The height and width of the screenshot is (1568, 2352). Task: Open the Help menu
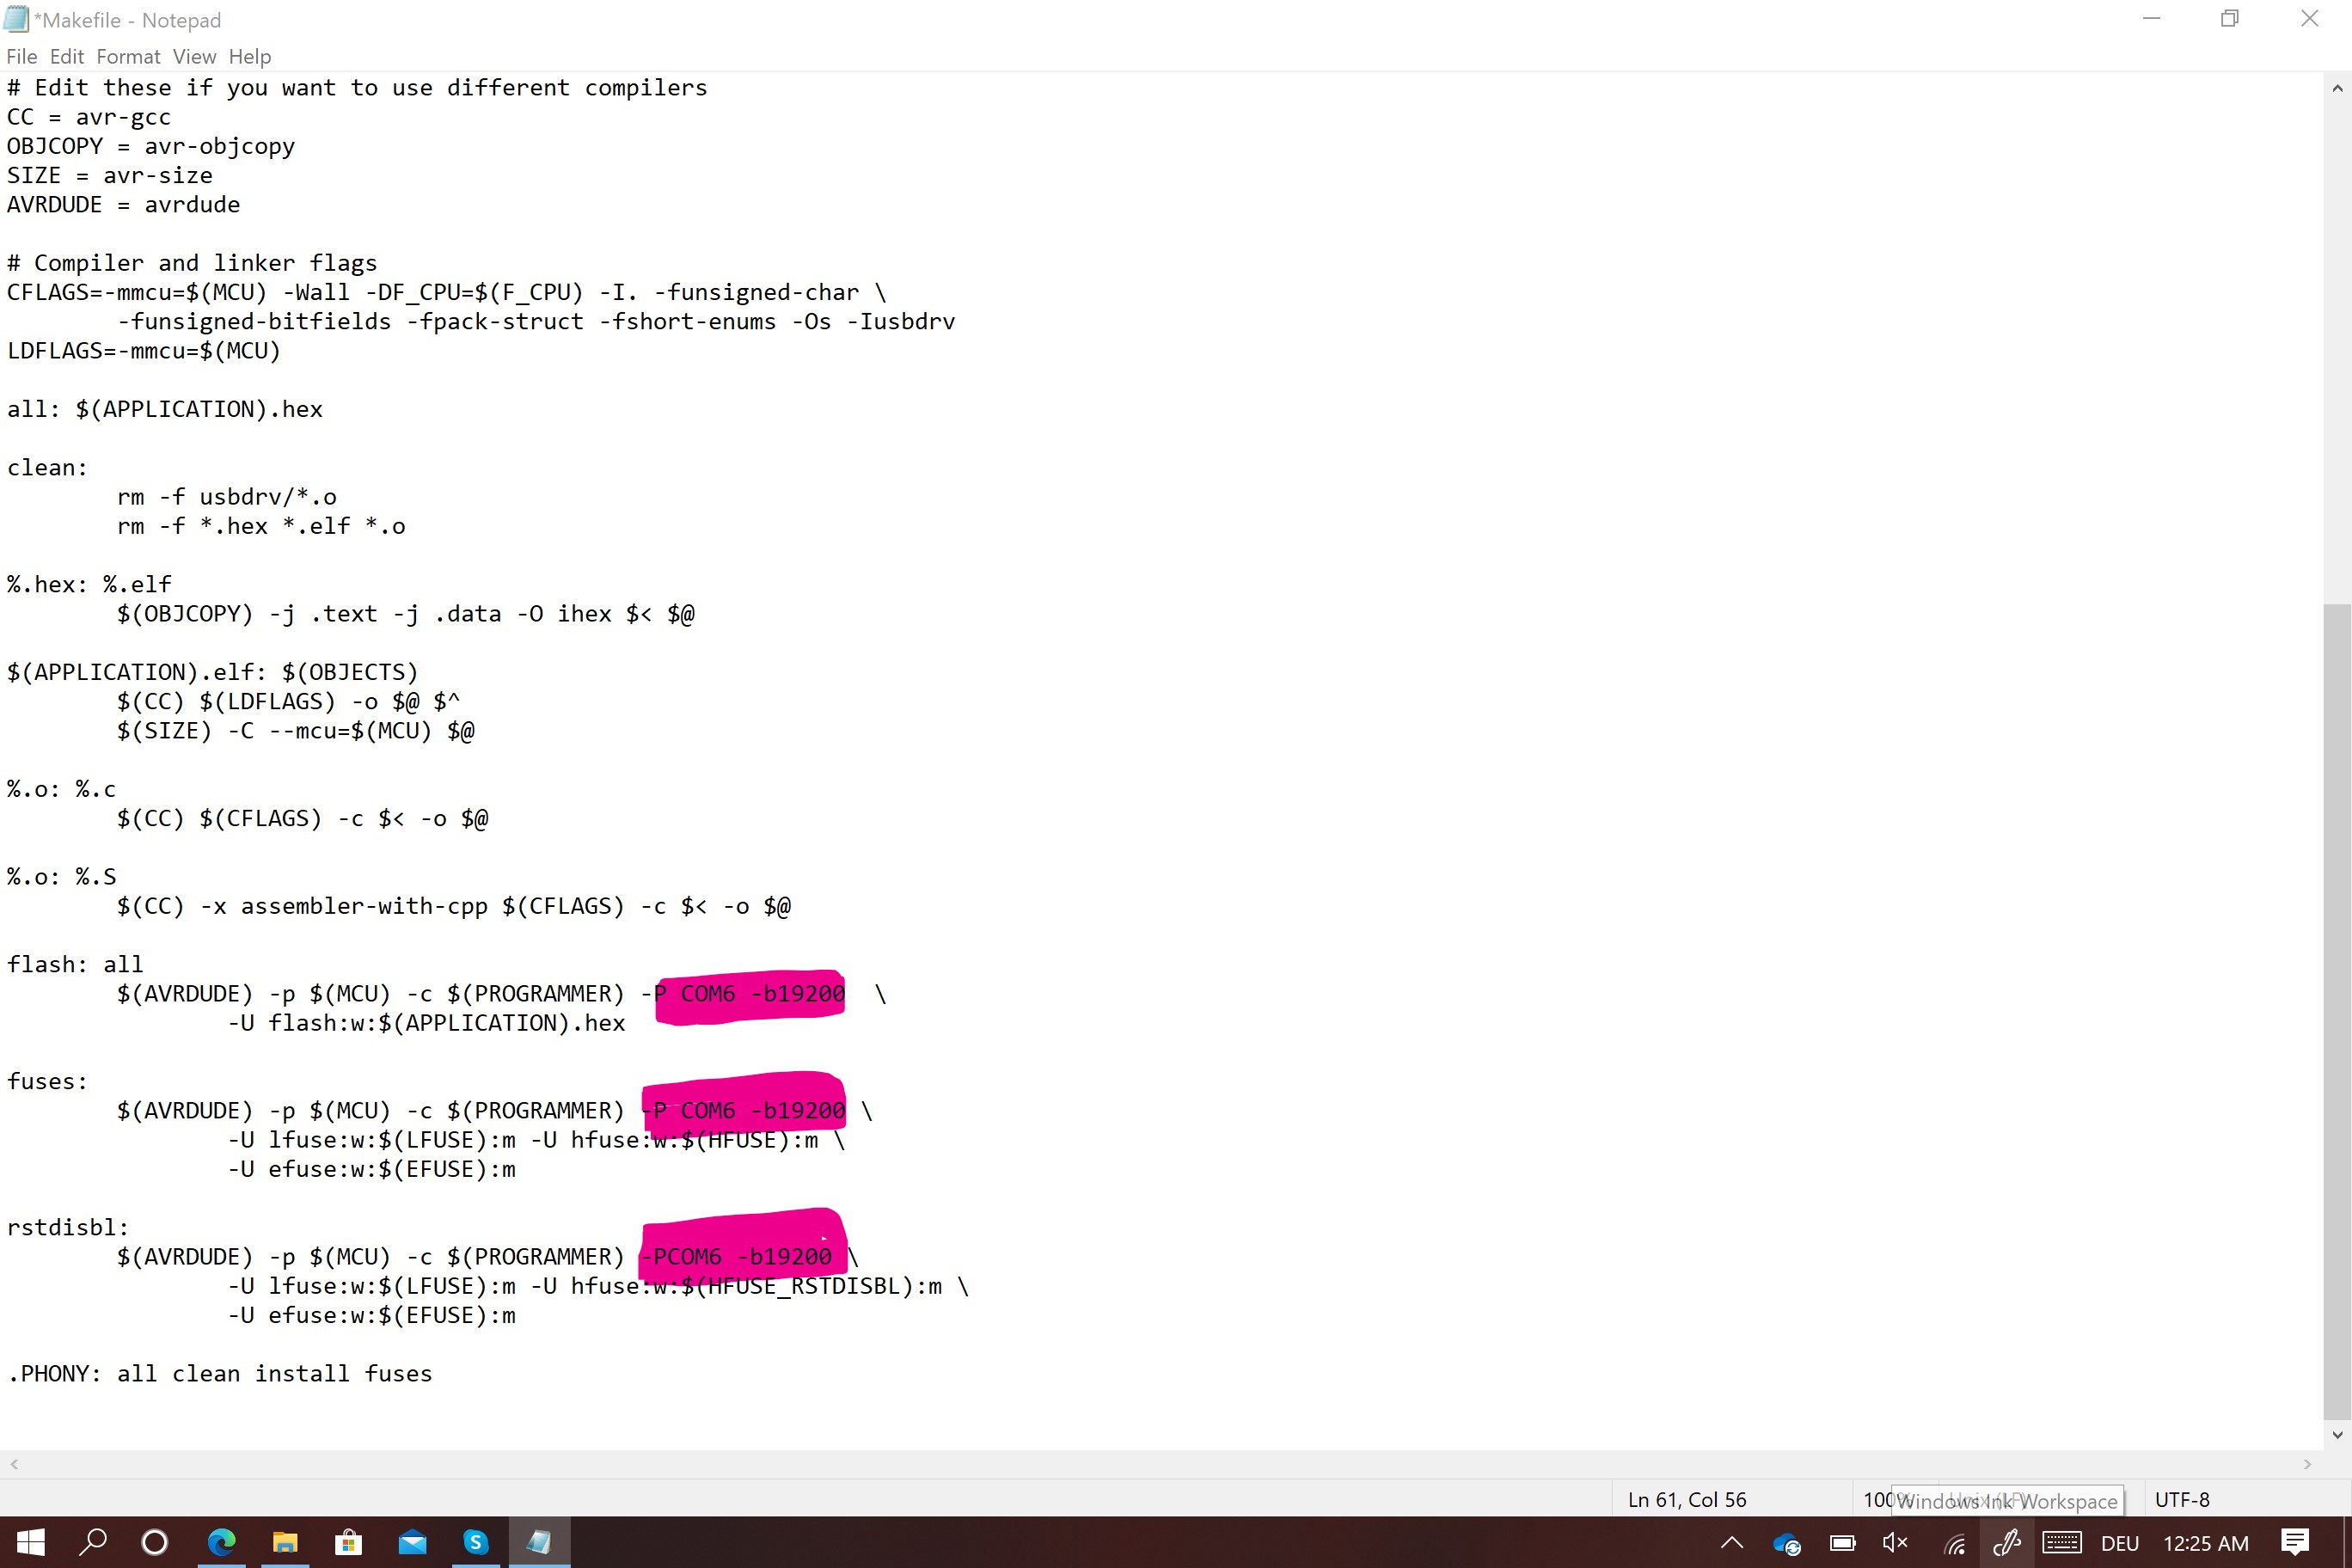click(249, 57)
